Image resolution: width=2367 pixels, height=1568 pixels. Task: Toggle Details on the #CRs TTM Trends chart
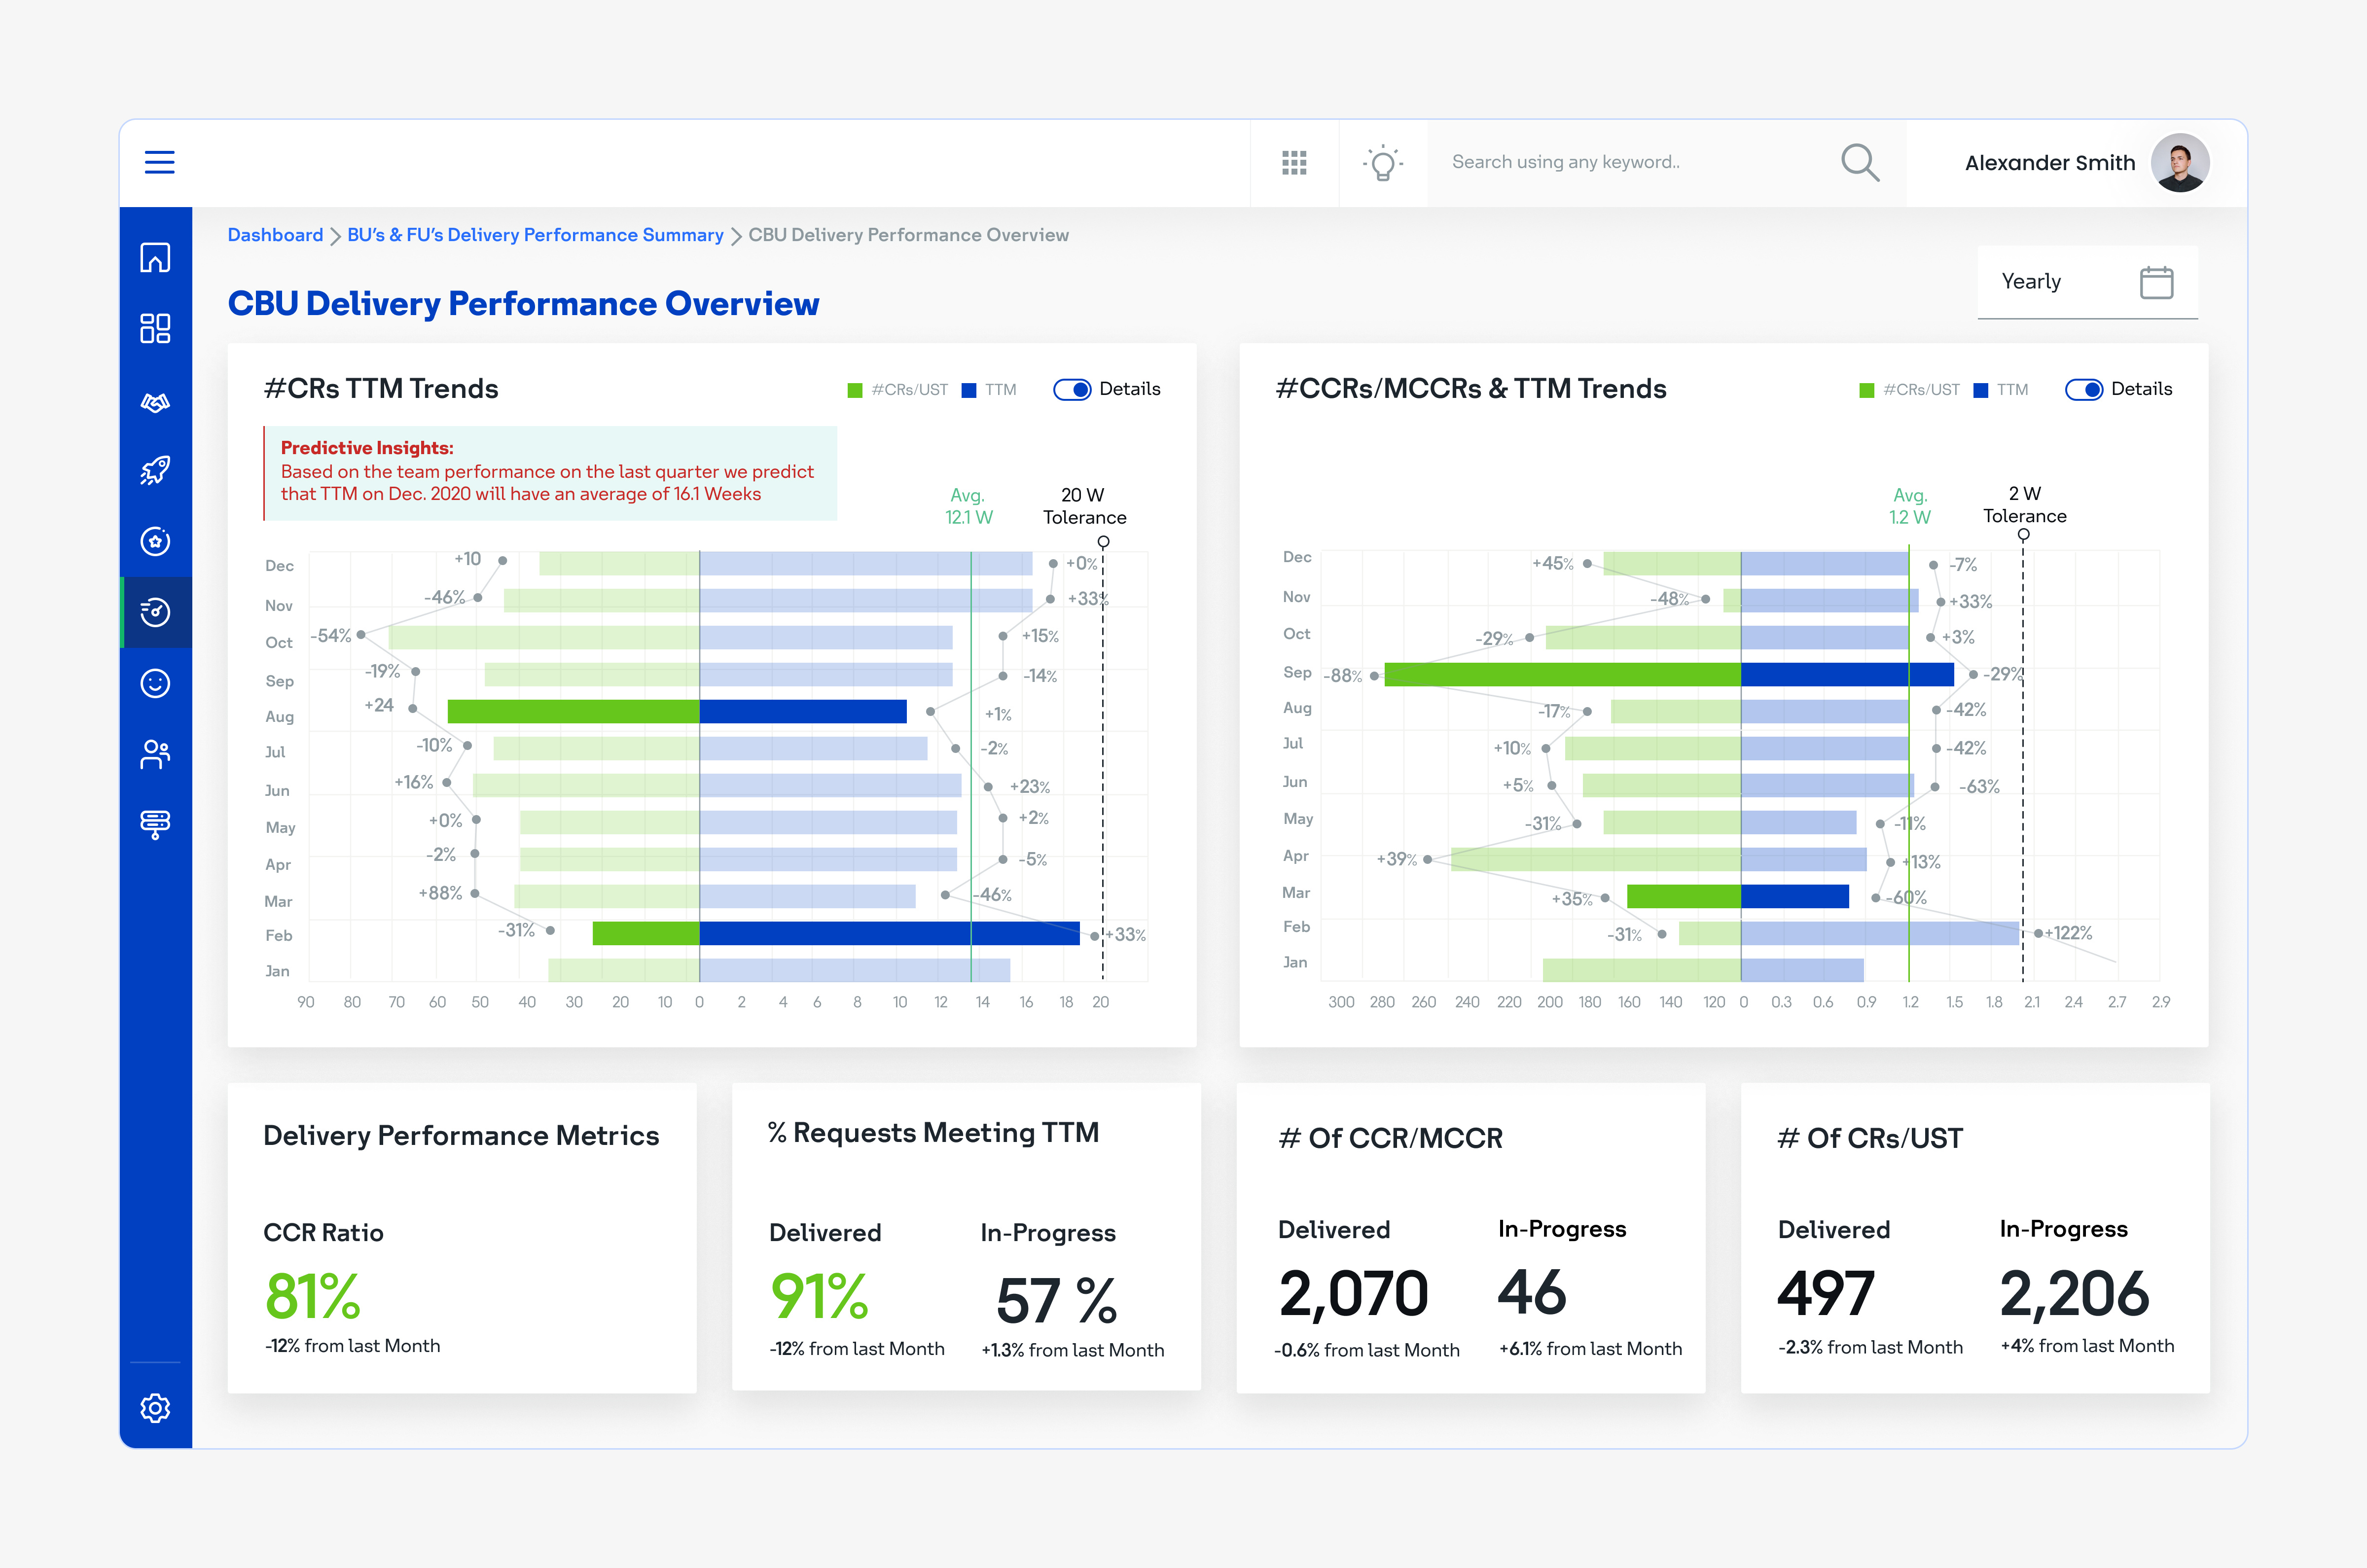click(1072, 389)
